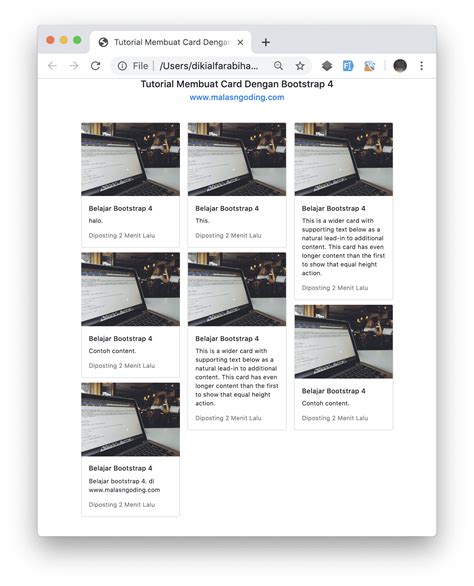Image resolution: width=474 pixels, height=586 pixels.
Task: Bookmark this page with the star icon
Action: [x=300, y=66]
